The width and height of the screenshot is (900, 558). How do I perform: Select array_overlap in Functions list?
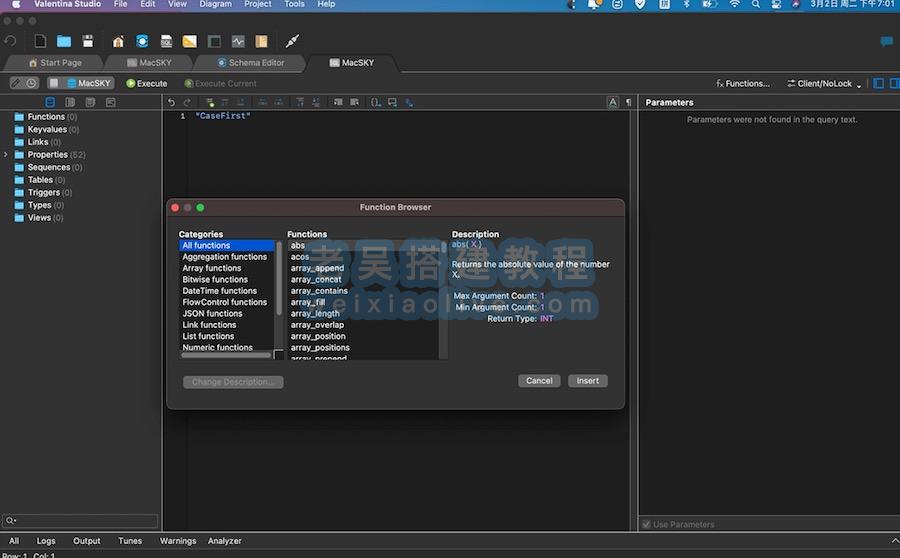(317, 325)
